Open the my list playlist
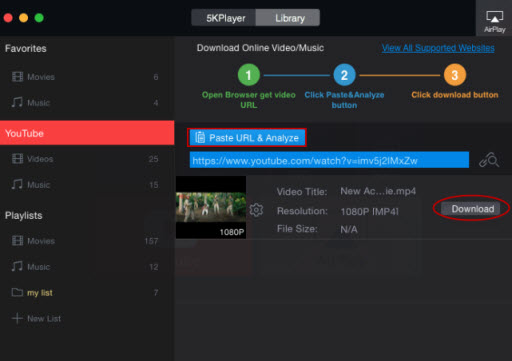 87,293
